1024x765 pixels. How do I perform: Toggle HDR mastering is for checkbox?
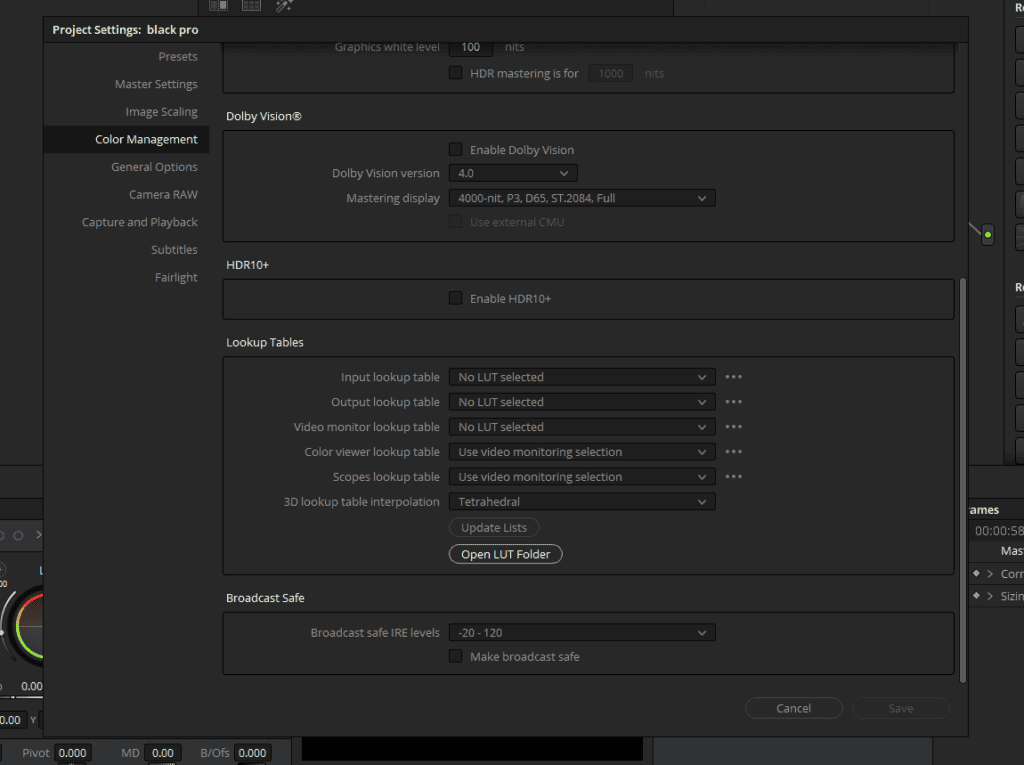tap(455, 73)
